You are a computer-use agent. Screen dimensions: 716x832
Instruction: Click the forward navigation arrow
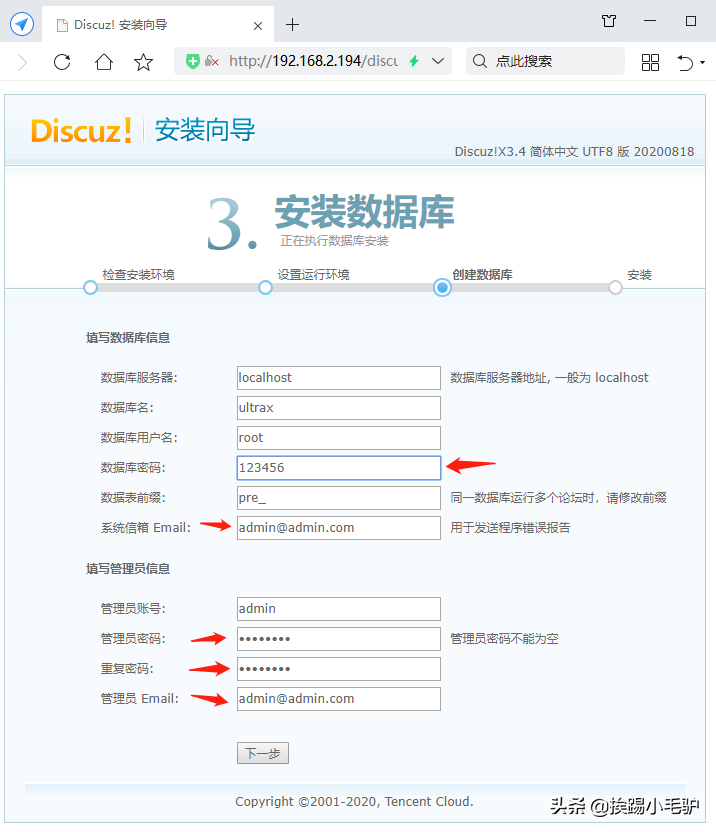tap(22, 62)
